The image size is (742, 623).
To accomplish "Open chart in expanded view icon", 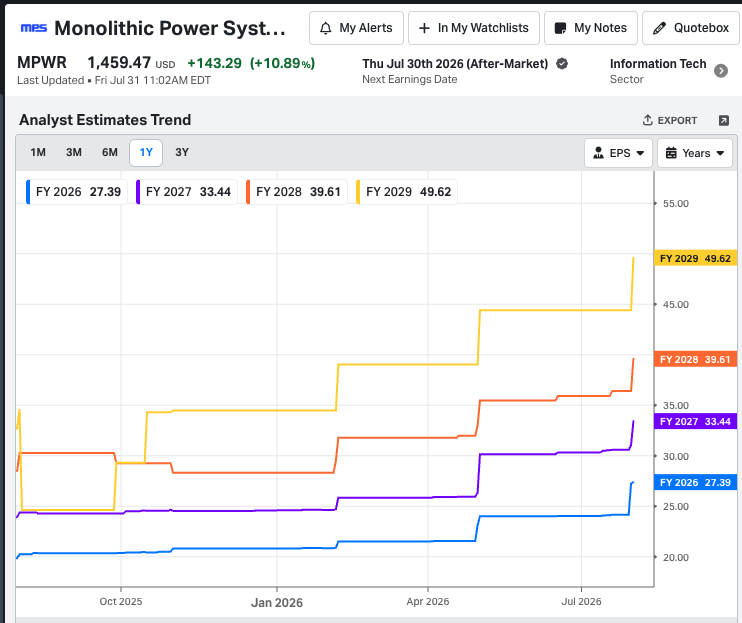I will pyautogui.click(x=724, y=120).
